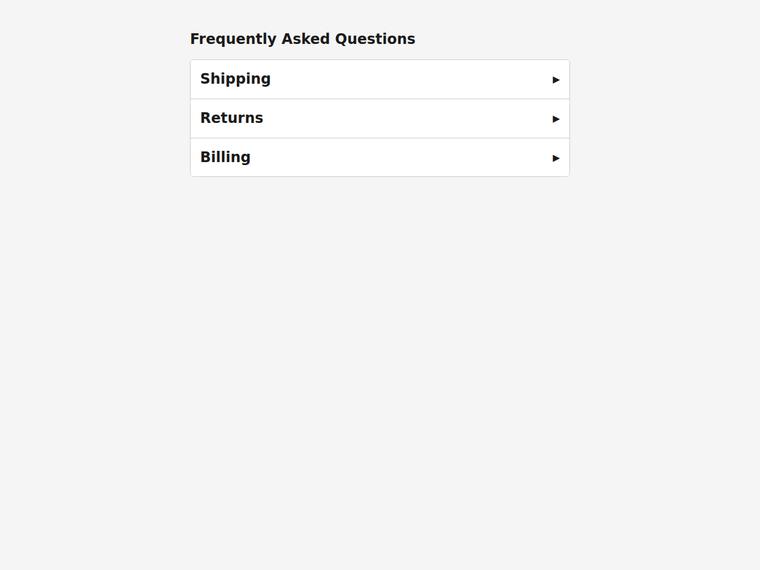This screenshot has width=760, height=570.
Task: Click the Shipping heading text
Action: (x=236, y=79)
